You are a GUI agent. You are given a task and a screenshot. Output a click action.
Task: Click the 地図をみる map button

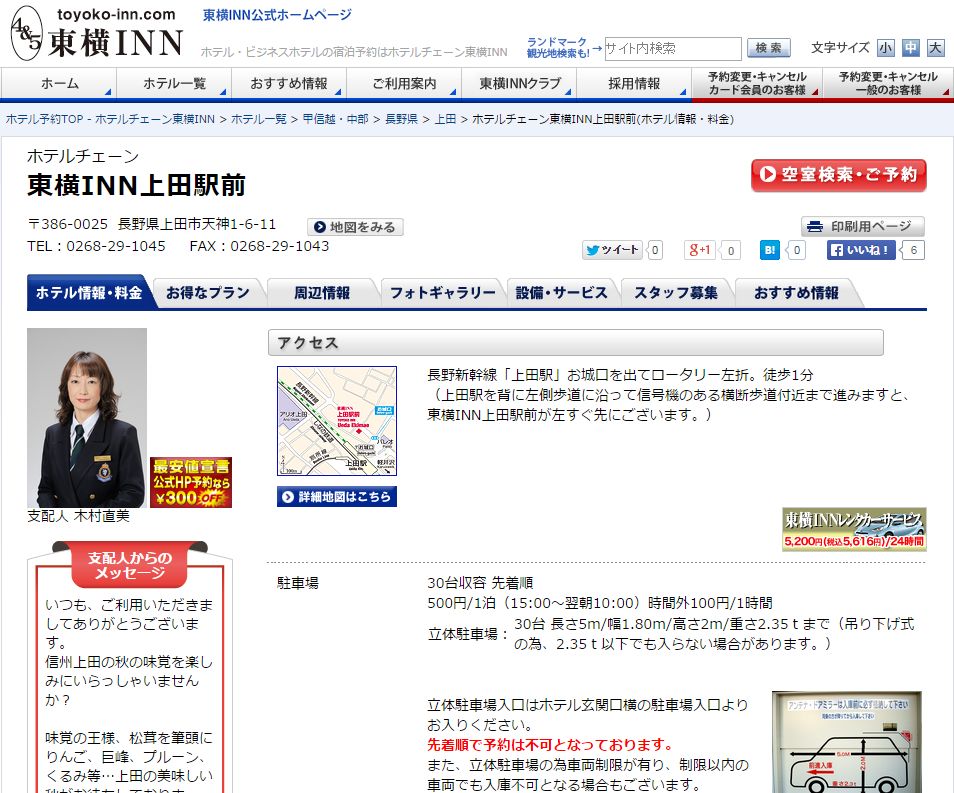click(355, 227)
